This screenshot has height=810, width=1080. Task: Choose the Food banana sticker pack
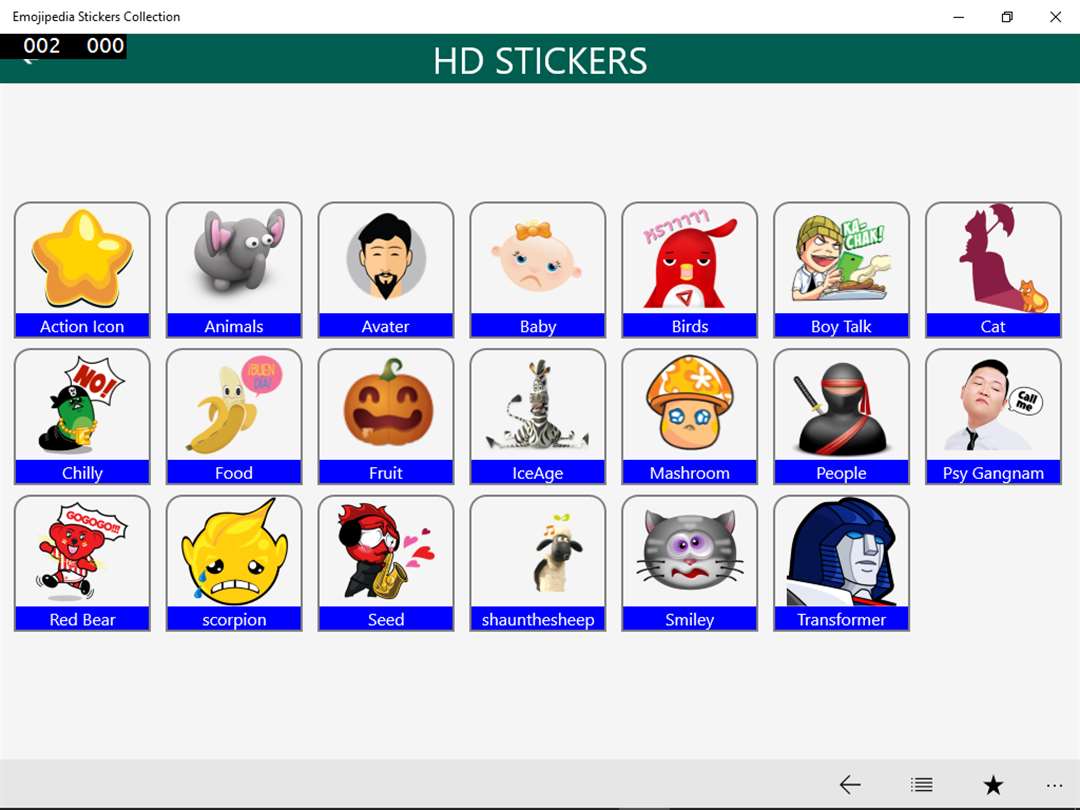pyautogui.click(x=234, y=417)
